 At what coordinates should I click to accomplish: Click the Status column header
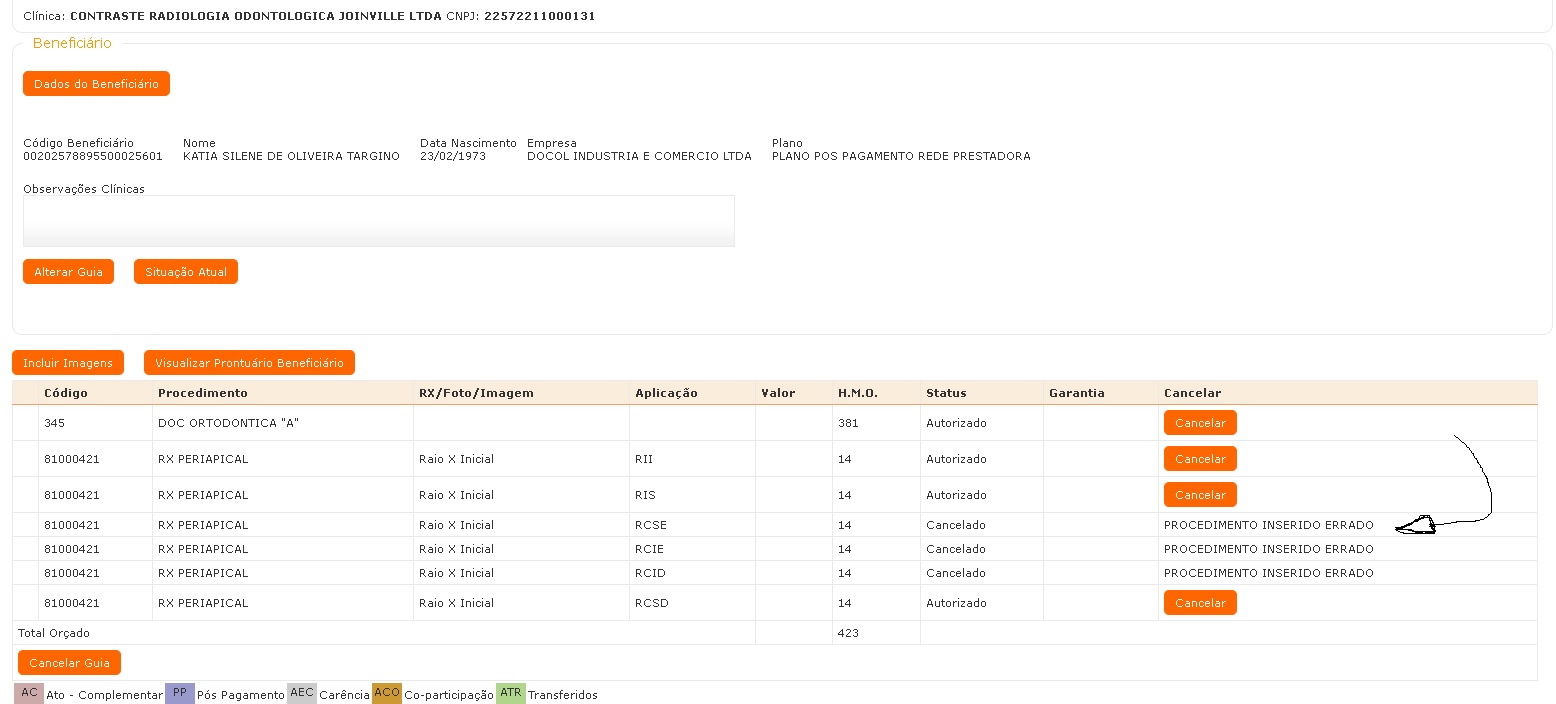click(946, 393)
